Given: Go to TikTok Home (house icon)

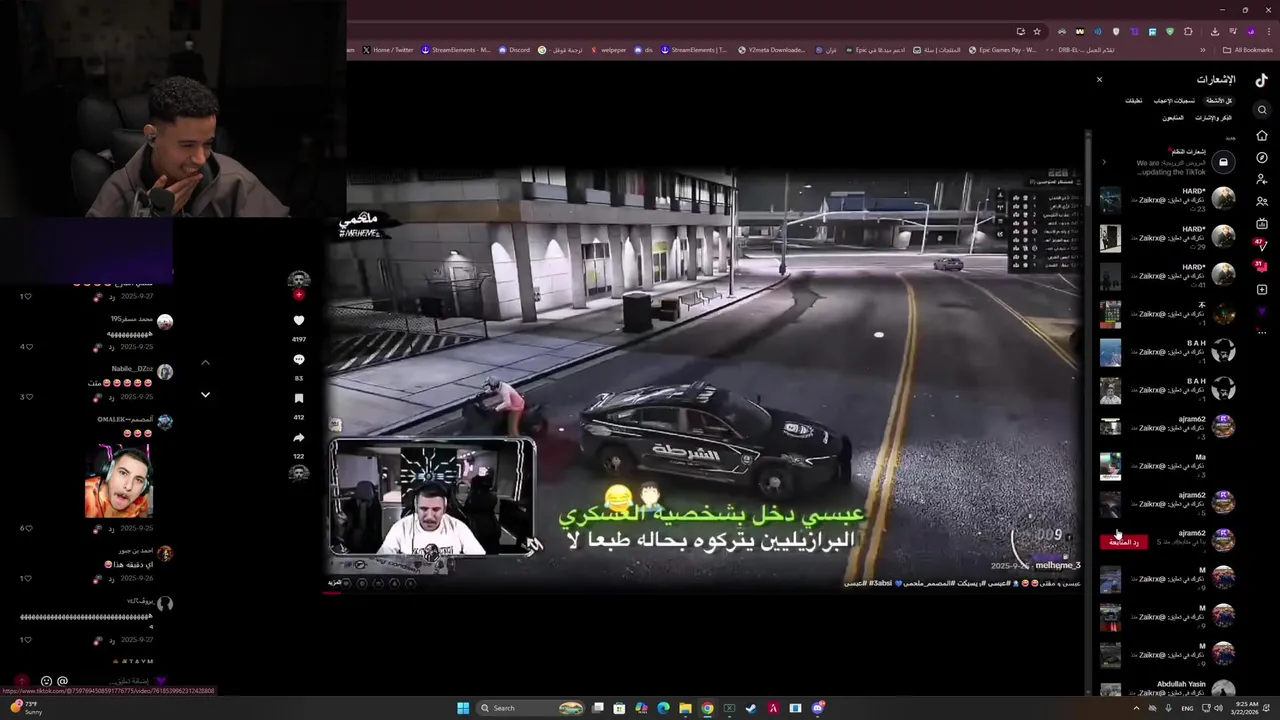Looking at the screenshot, I should pos(1262,135).
